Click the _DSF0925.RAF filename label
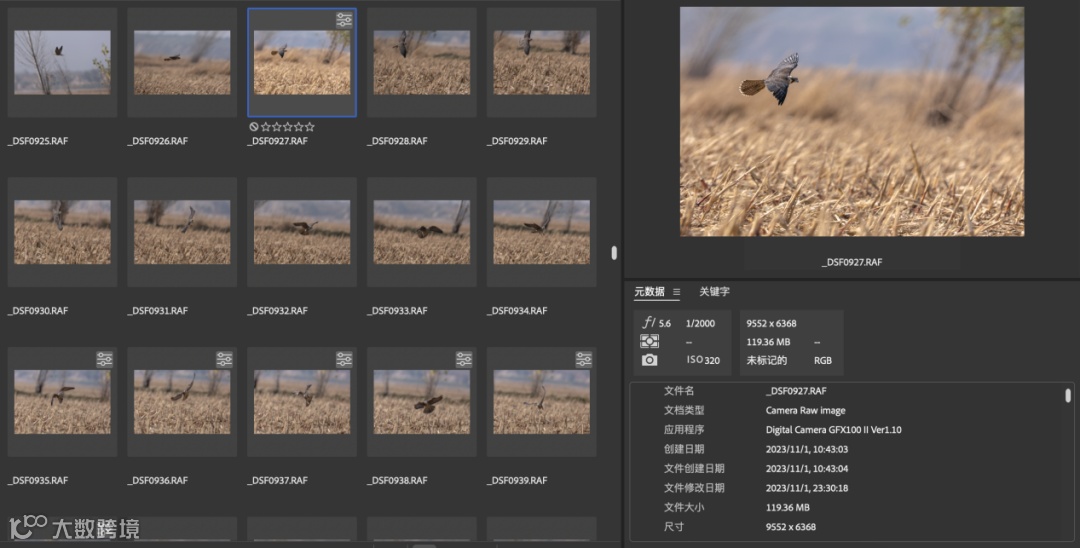This screenshot has height=548, width=1080. (x=38, y=141)
